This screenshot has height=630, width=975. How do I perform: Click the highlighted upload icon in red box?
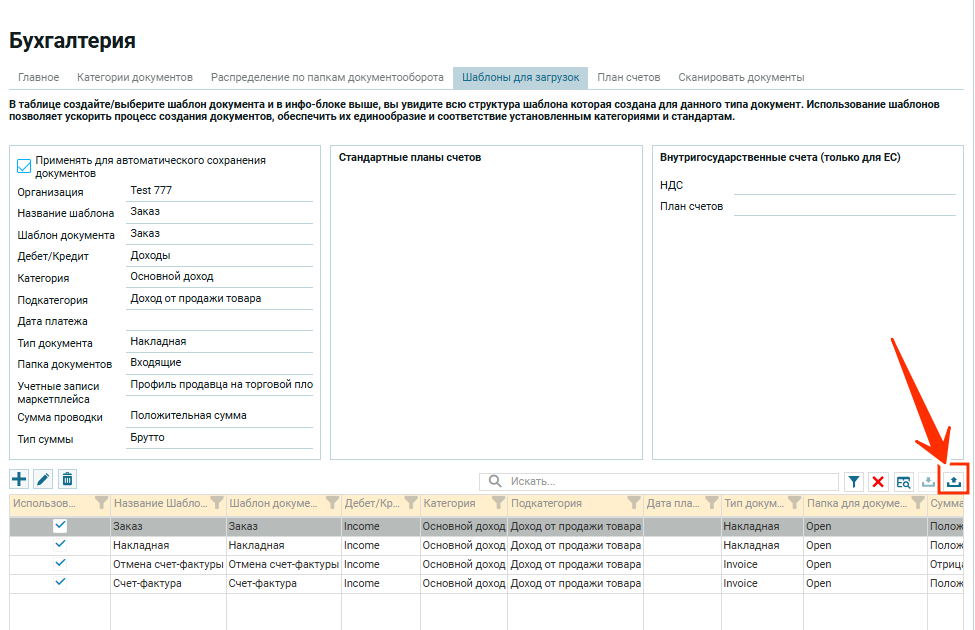(x=954, y=481)
